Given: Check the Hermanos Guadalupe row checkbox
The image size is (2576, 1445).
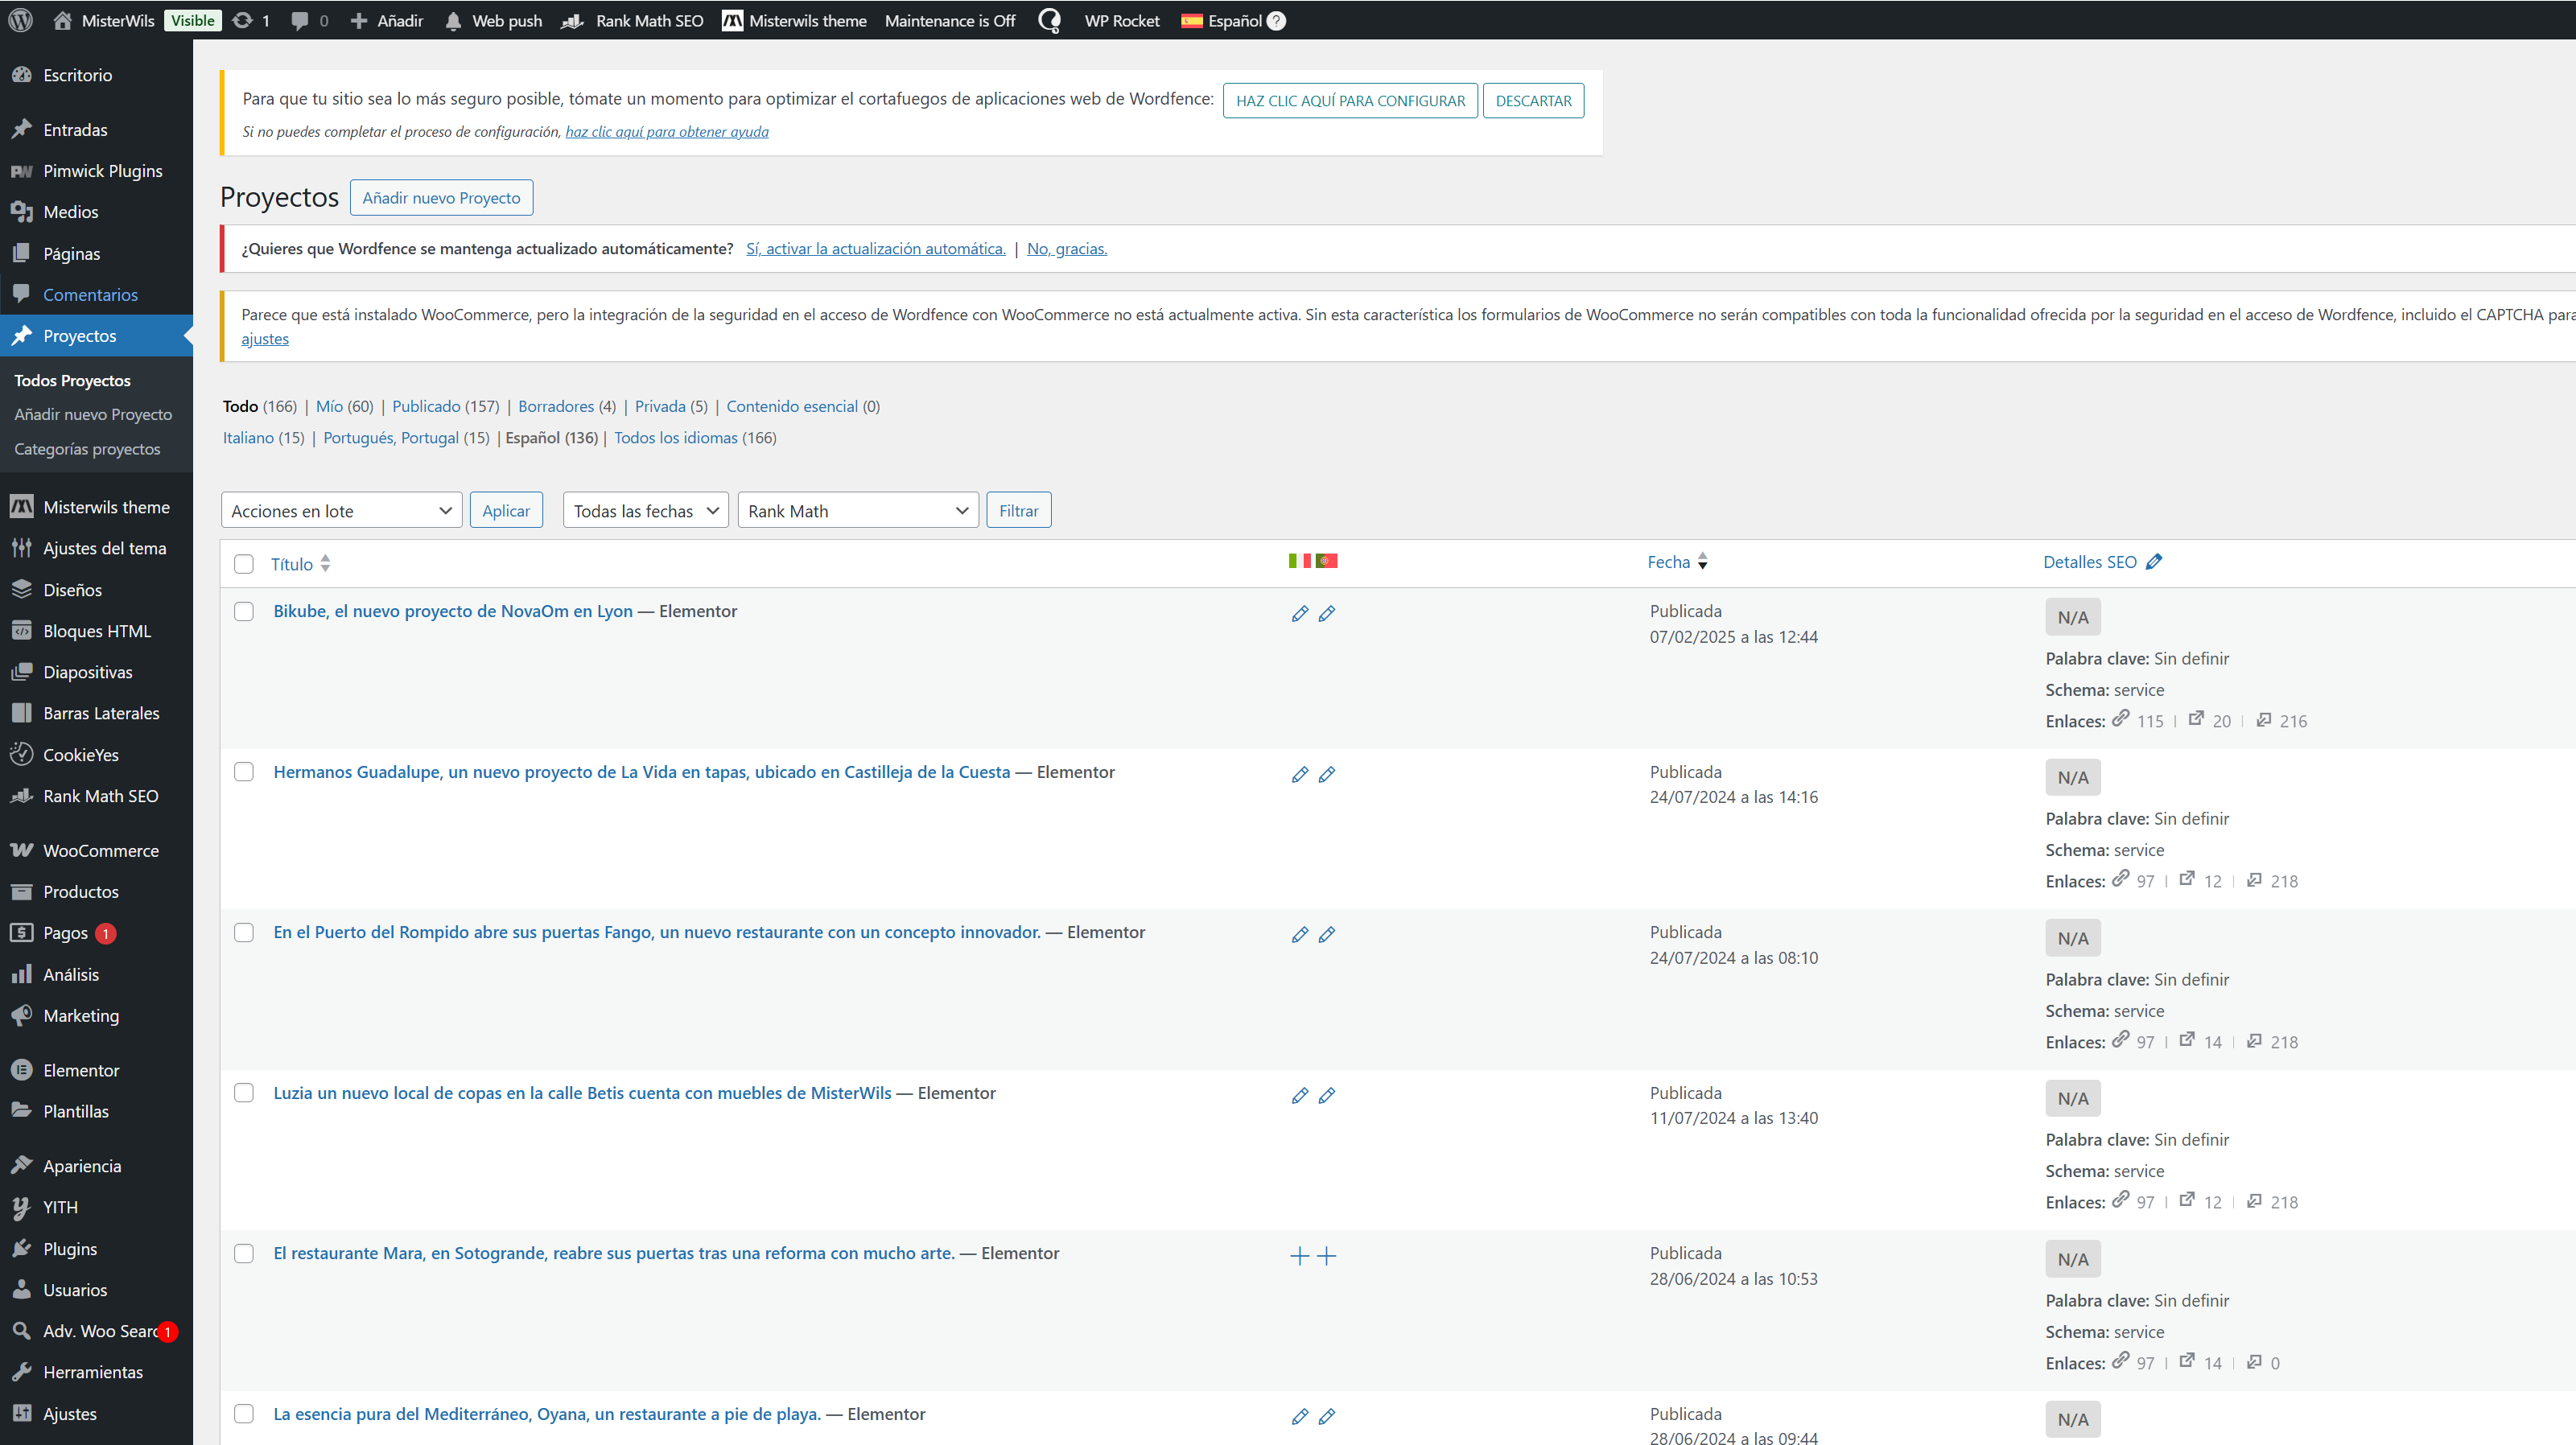Looking at the screenshot, I should click(x=244, y=772).
